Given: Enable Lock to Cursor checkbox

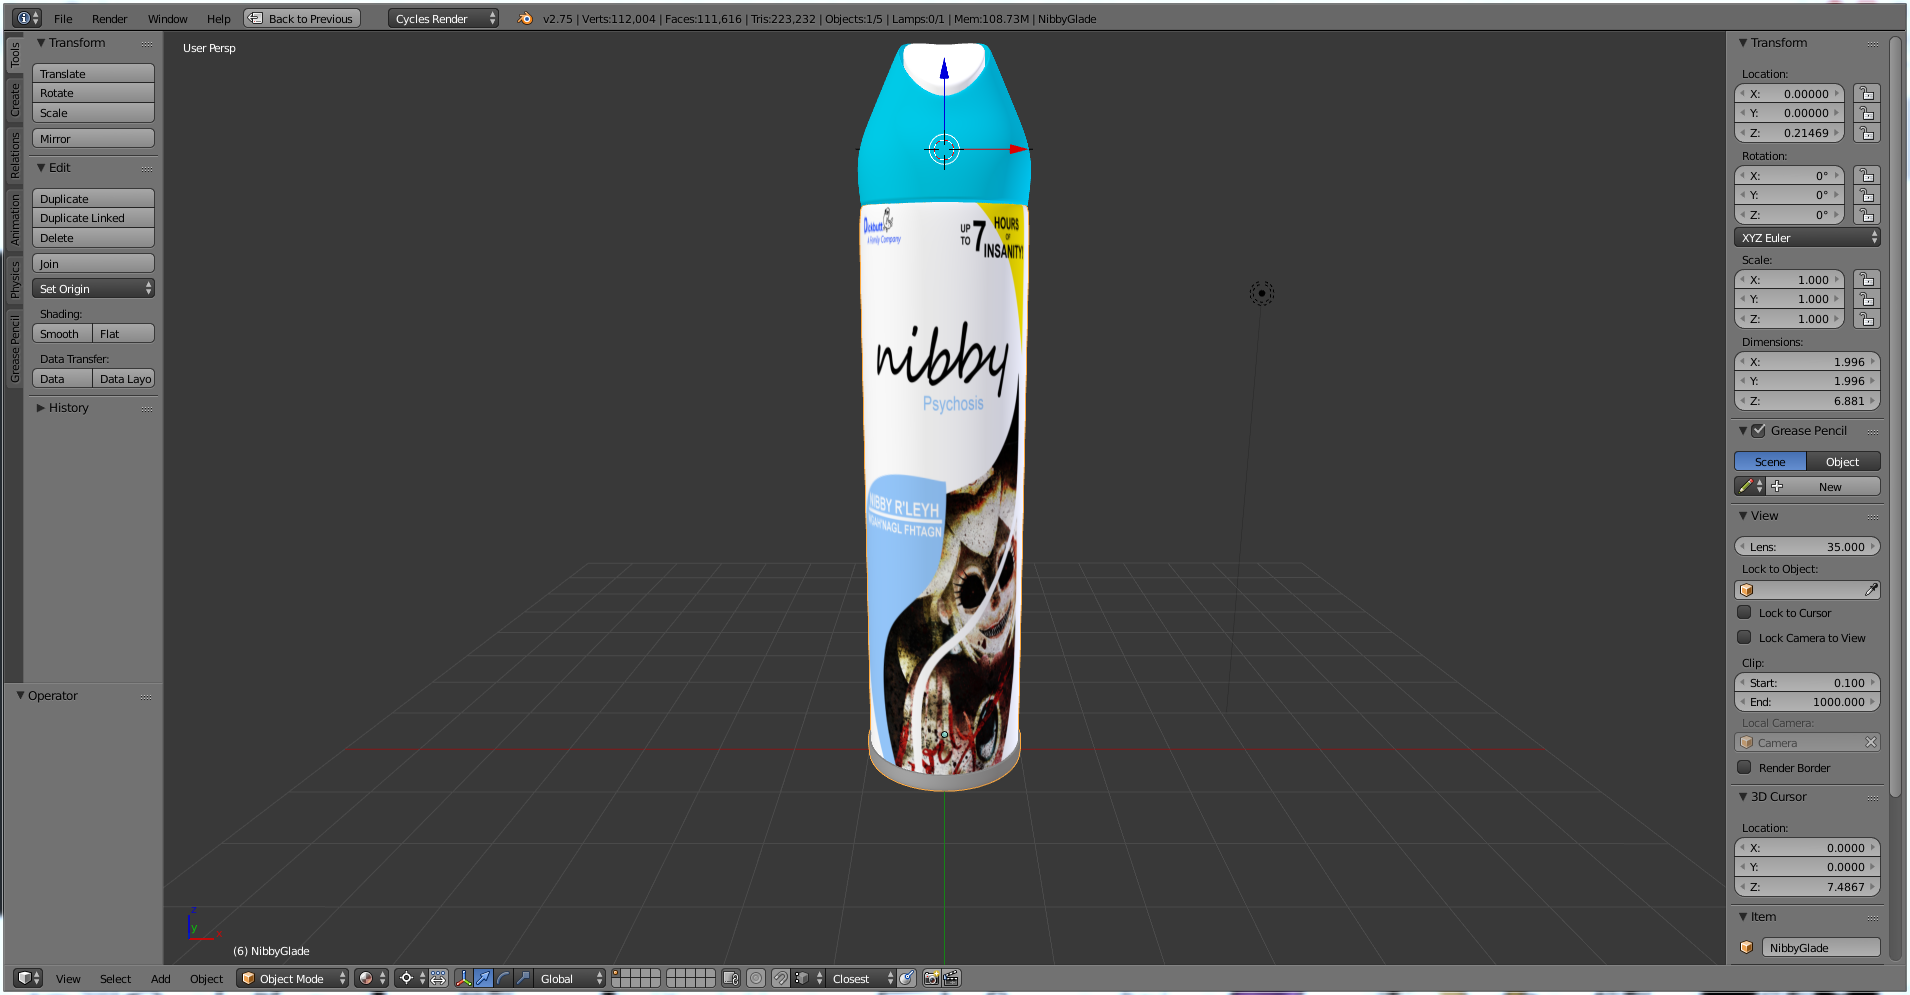Looking at the screenshot, I should [x=1744, y=612].
